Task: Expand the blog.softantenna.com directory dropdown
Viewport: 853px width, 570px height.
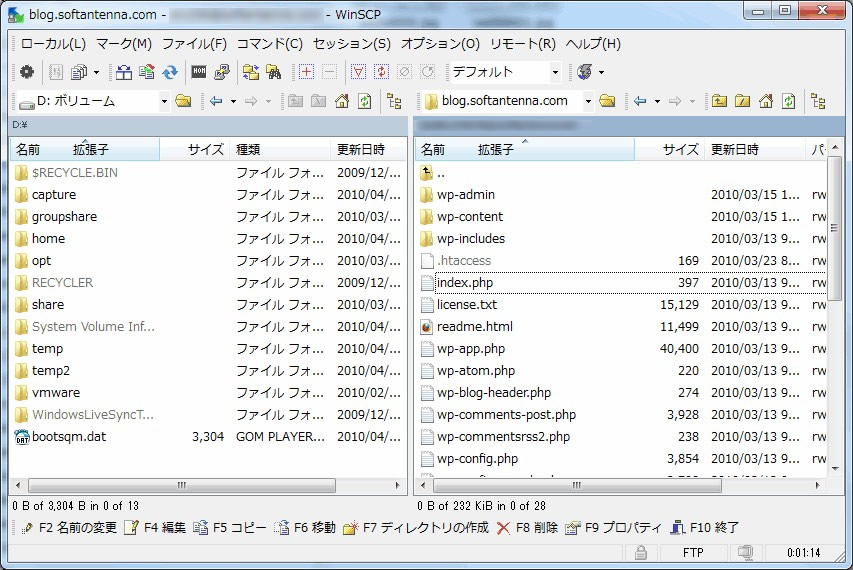Action: click(583, 101)
